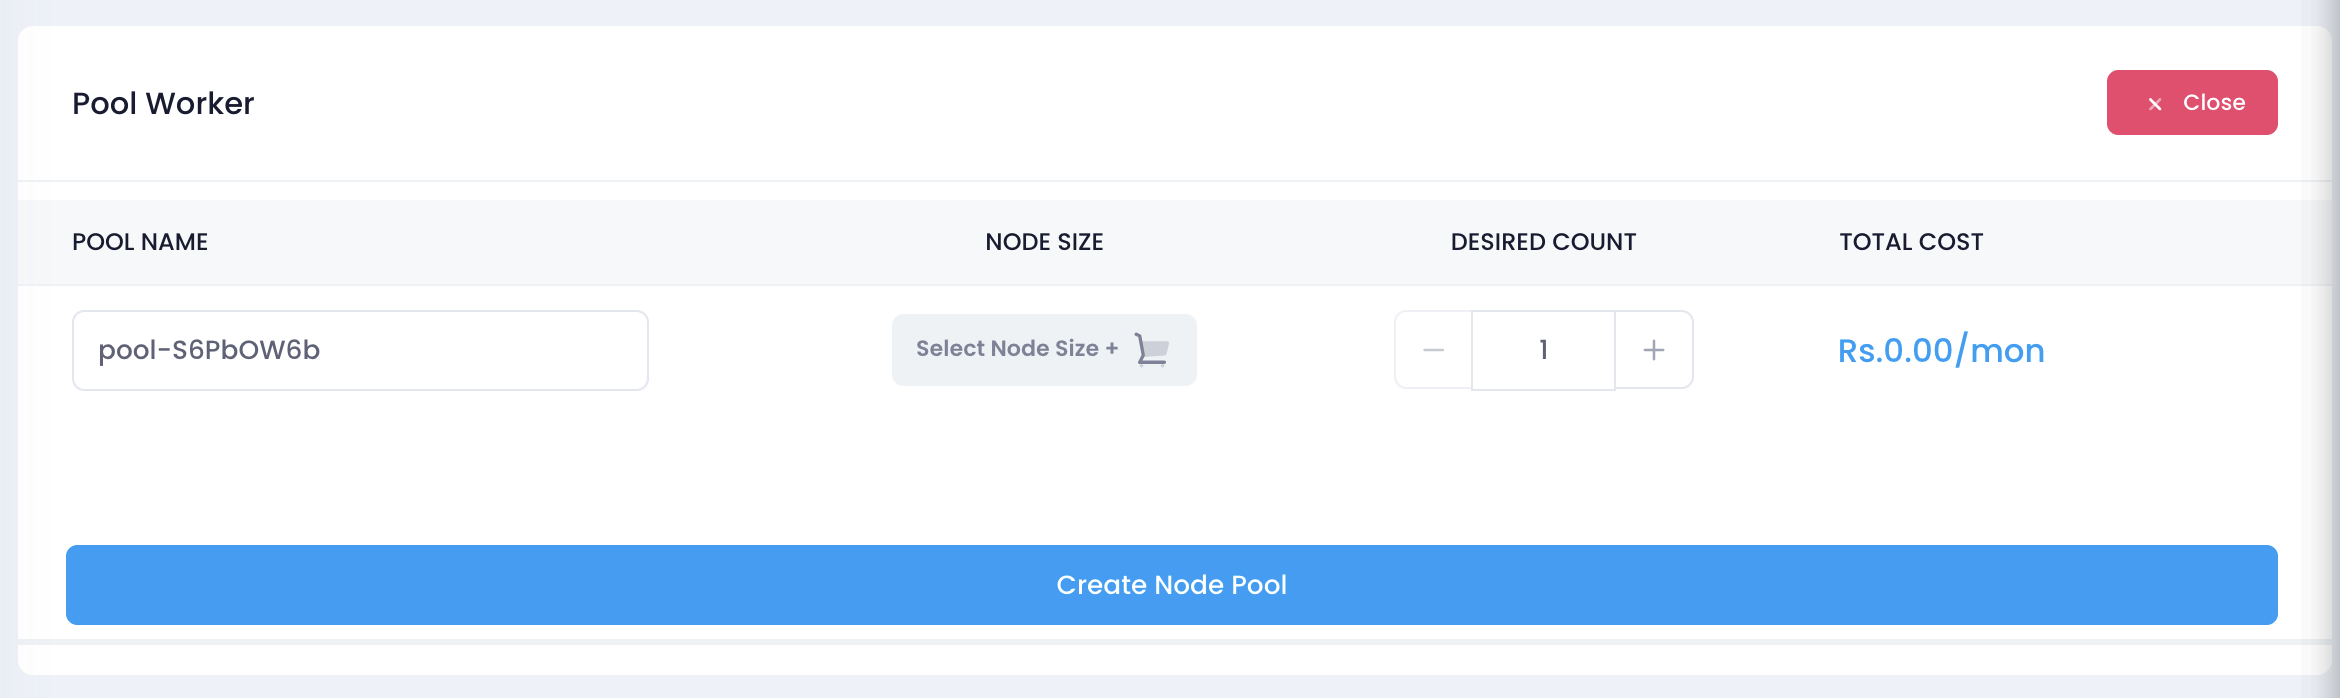Focus the pool name input field

point(360,350)
